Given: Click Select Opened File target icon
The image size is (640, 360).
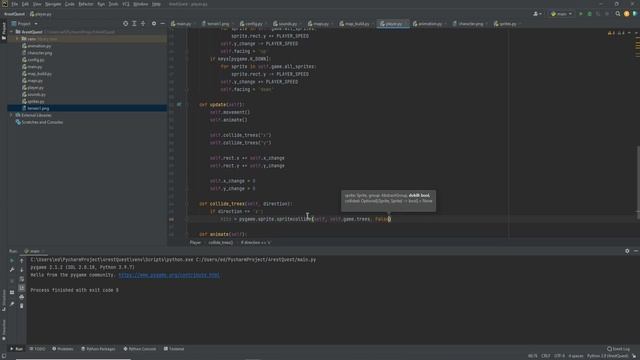Looking at the screenshot, I should [x=125, y=24].
